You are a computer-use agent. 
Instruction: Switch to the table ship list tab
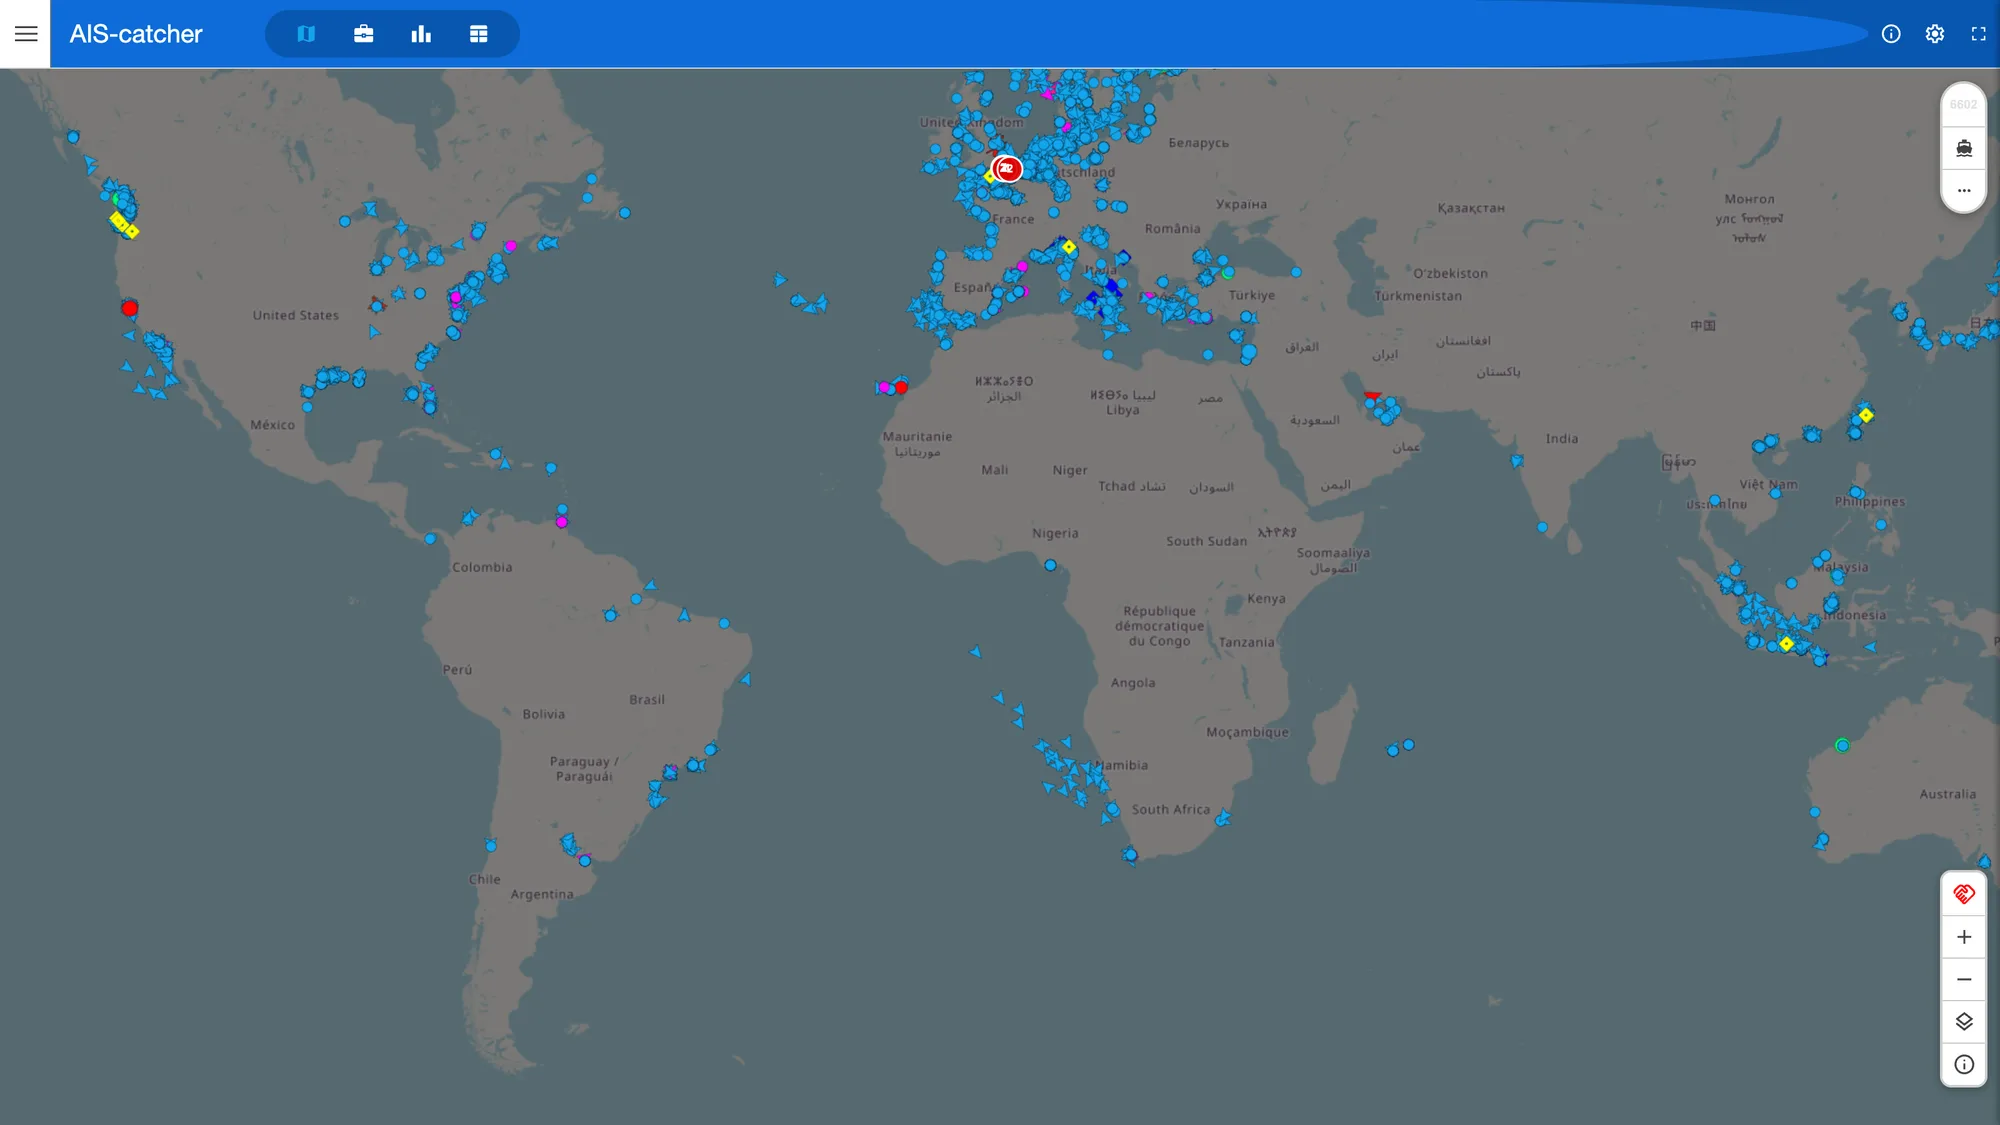tap(479, 34)
